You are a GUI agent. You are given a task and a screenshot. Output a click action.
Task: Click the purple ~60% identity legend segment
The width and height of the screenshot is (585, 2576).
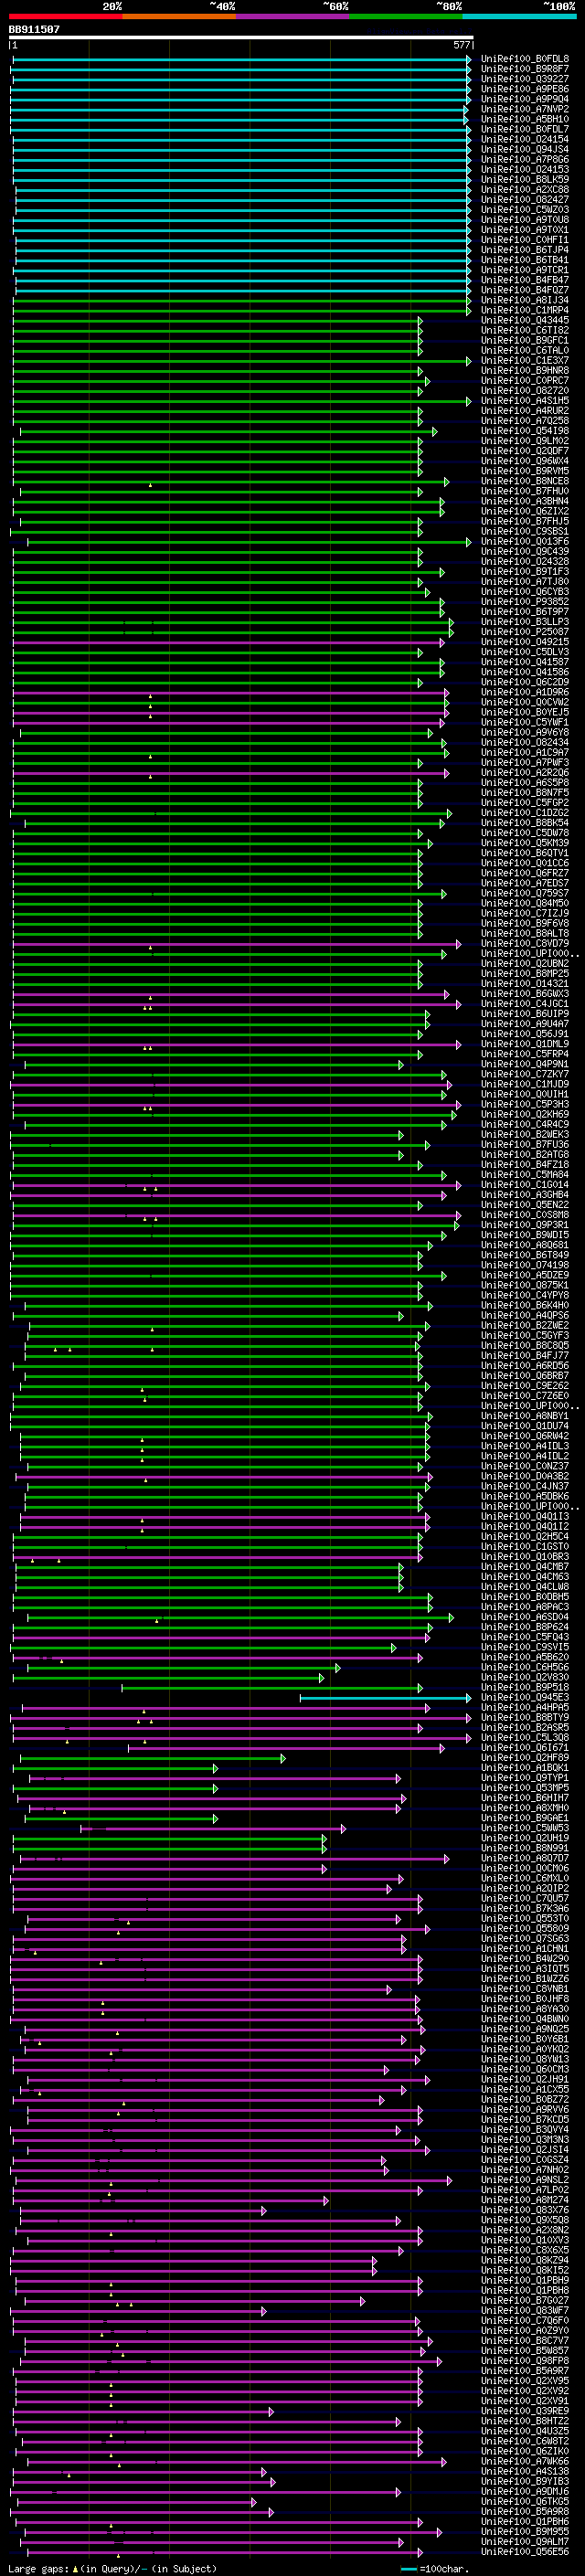(293, 16)
